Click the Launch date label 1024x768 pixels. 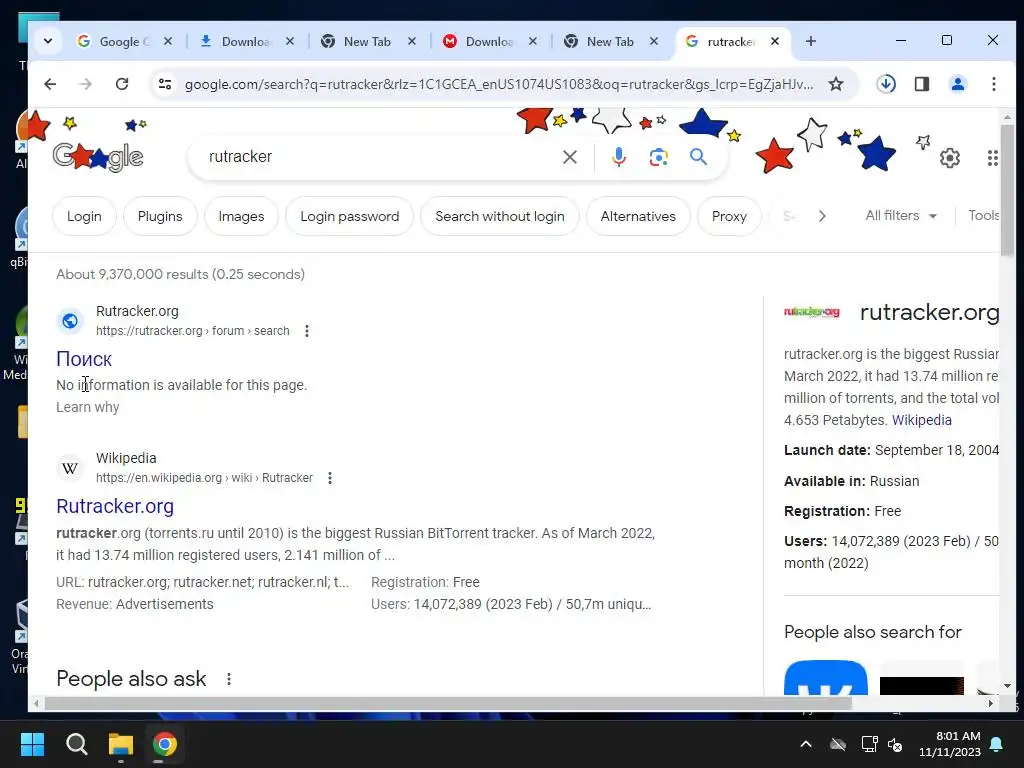click(827, 450)
